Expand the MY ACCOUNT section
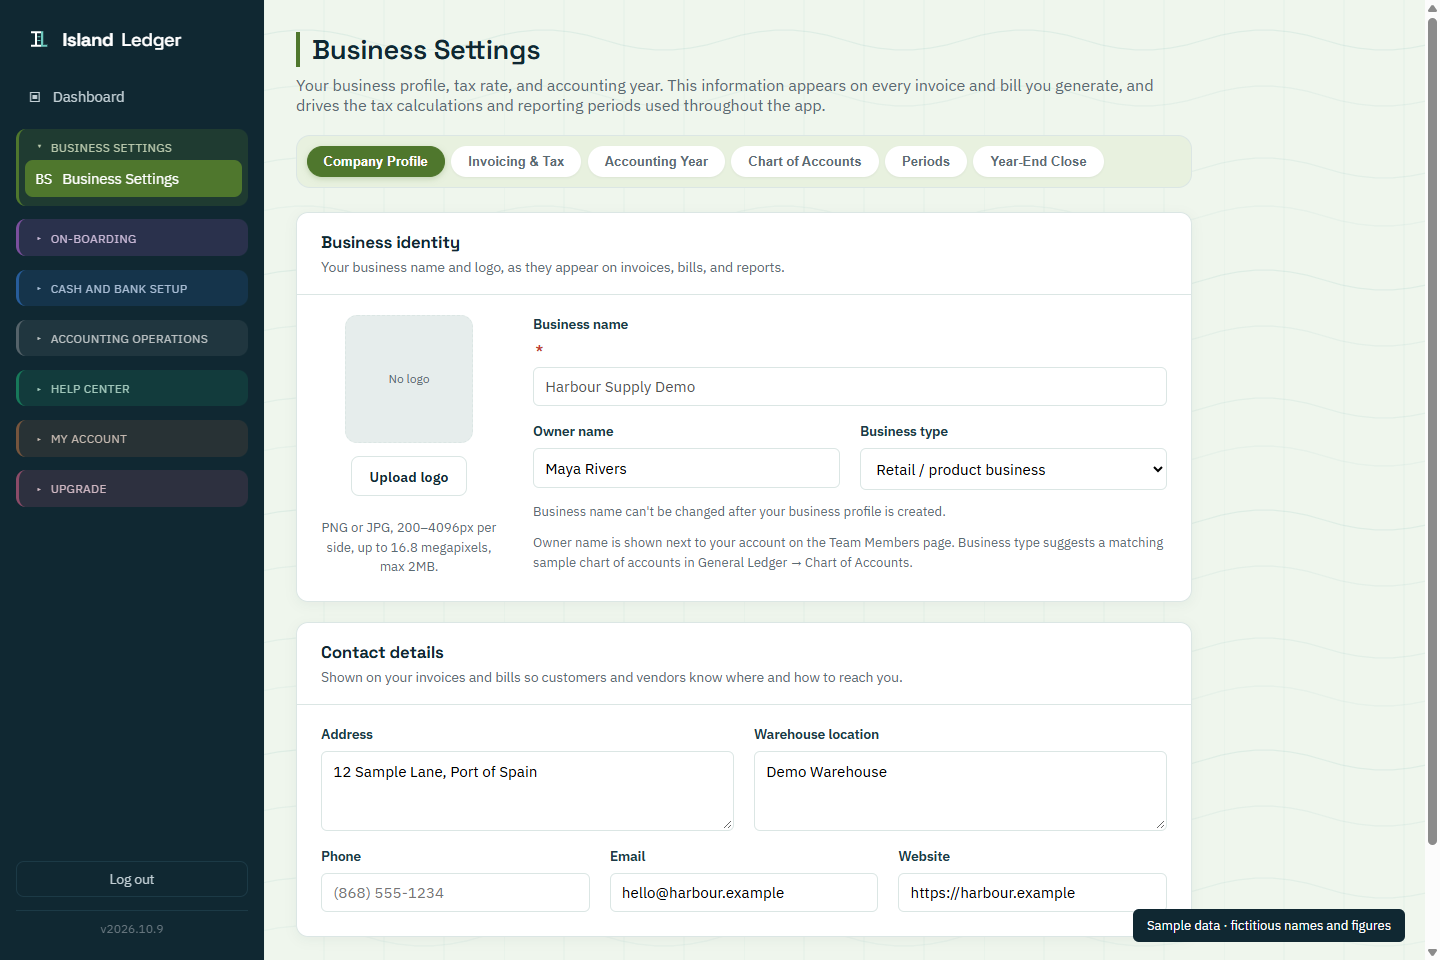The height and width of the screenshot is (960, 1440). point(132,438)
